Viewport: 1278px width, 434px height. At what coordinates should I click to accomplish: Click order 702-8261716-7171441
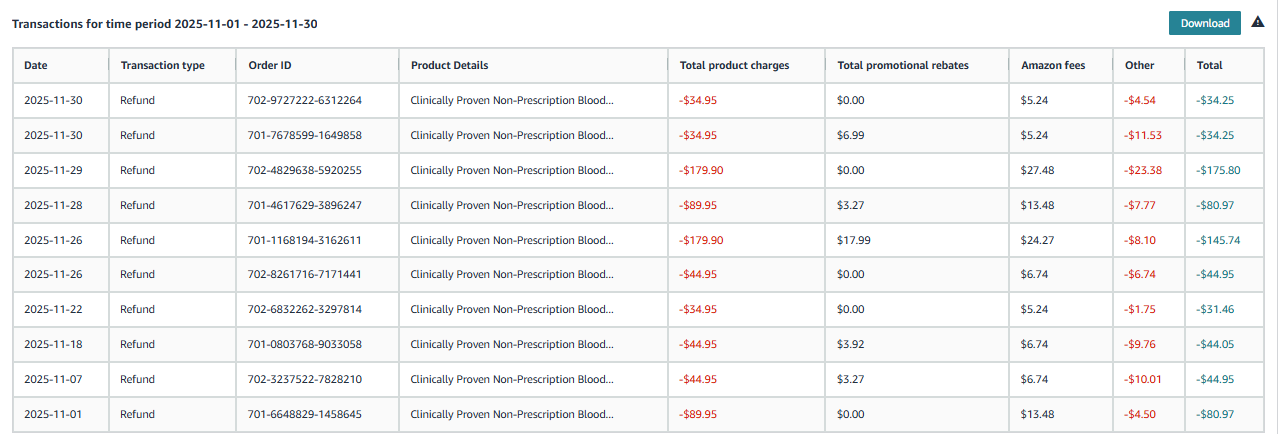[305, 275]
